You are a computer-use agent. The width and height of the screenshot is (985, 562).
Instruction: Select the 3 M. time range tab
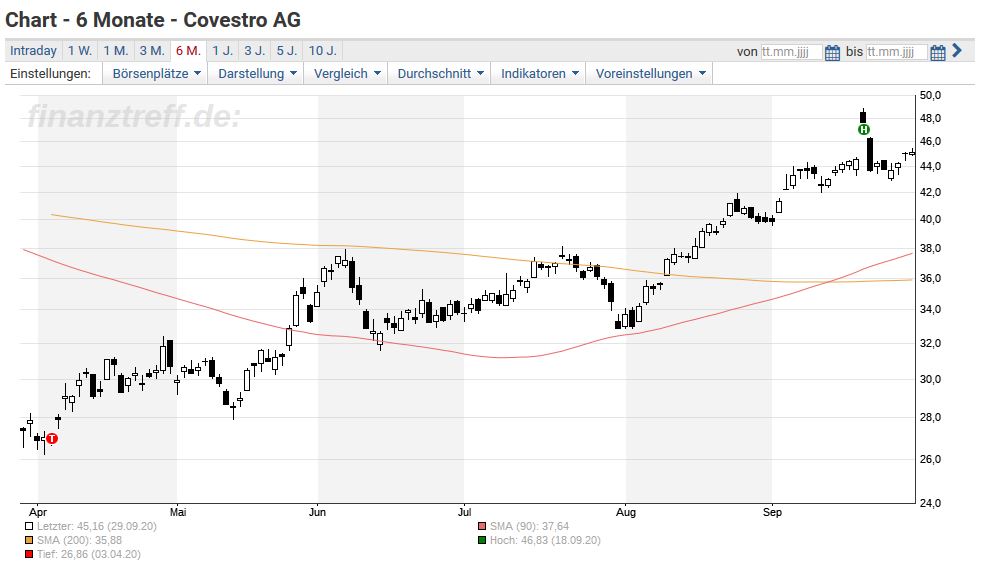click(x=152, y=51)
